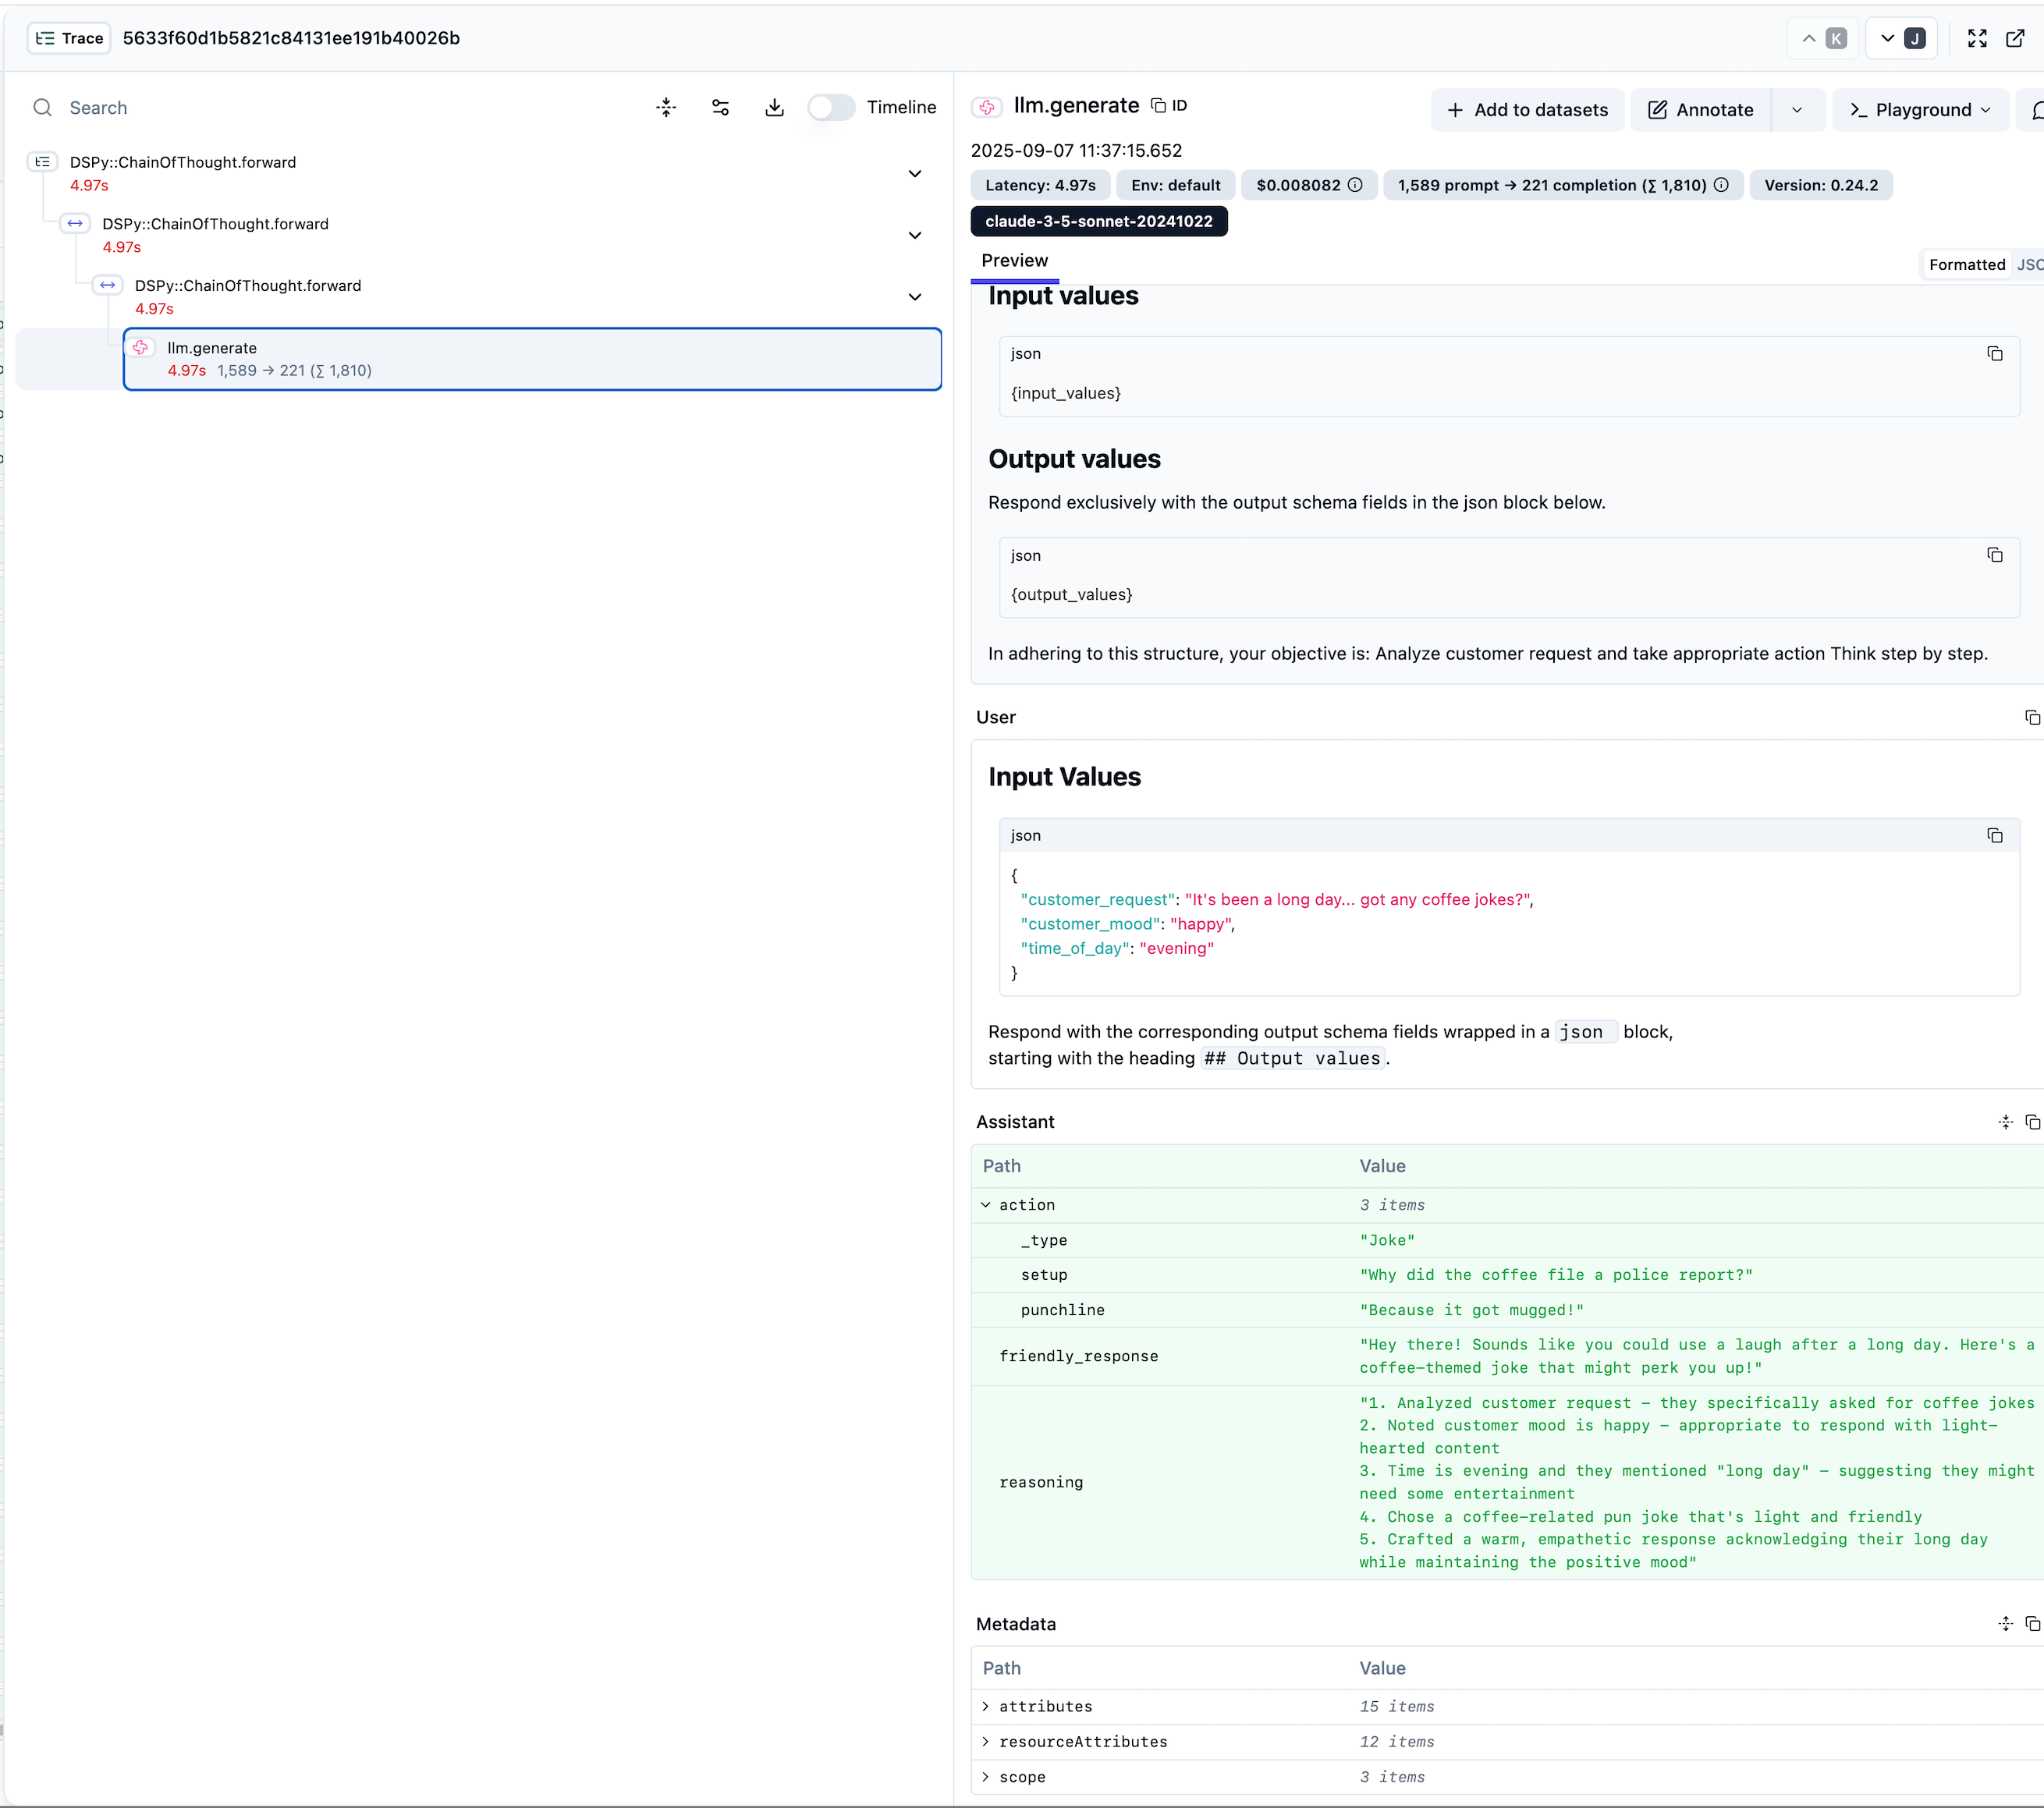Switch view to JSON mode

pos(2030,264)
